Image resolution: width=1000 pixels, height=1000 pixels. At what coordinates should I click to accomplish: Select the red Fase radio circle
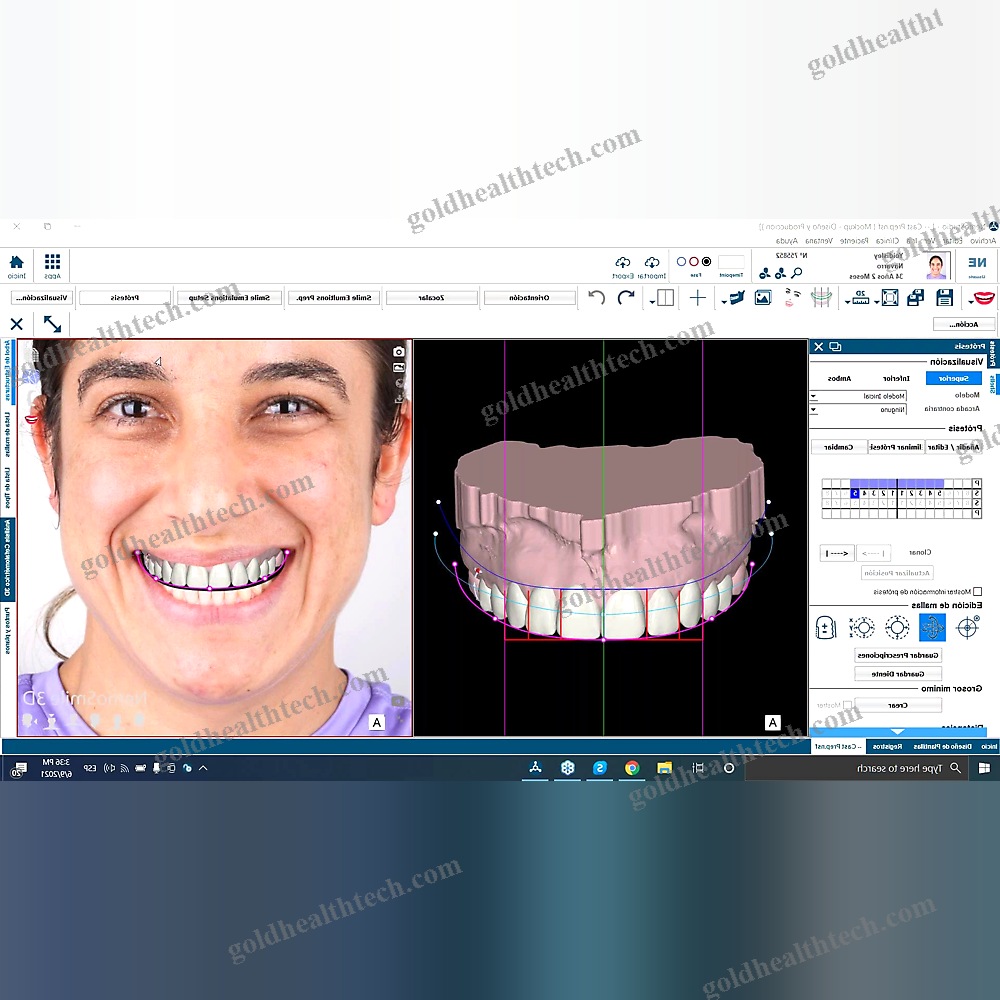point(694,261)
